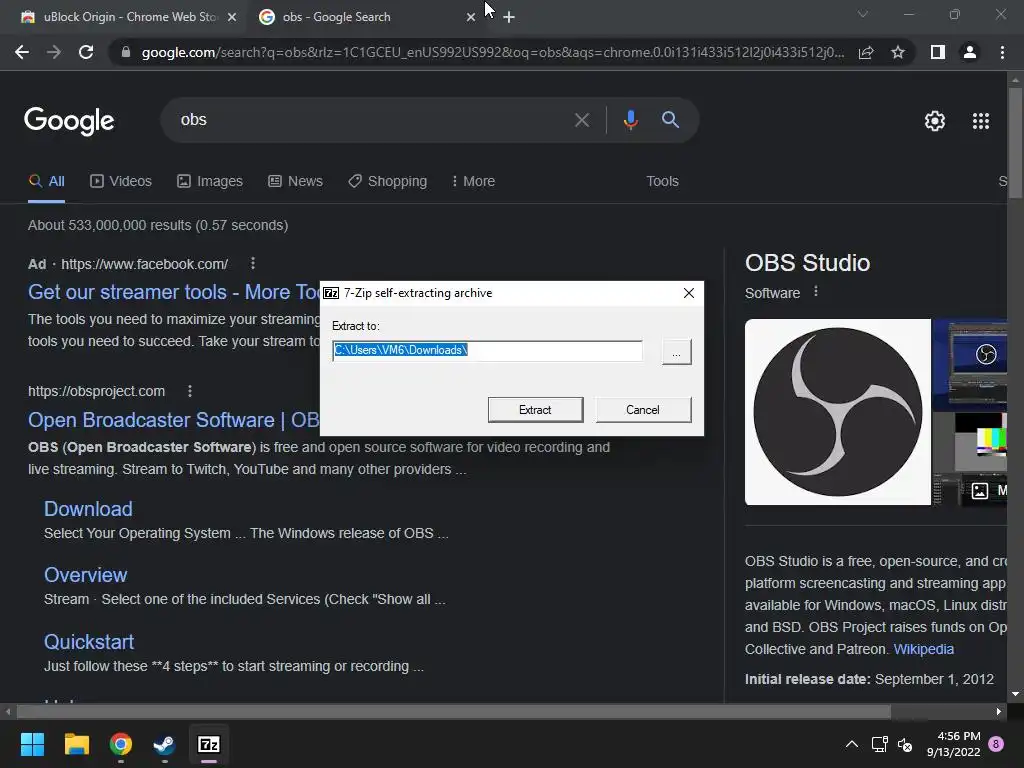
Task: Click the vertical page scrollbar
Action: tap(1015, 142)
